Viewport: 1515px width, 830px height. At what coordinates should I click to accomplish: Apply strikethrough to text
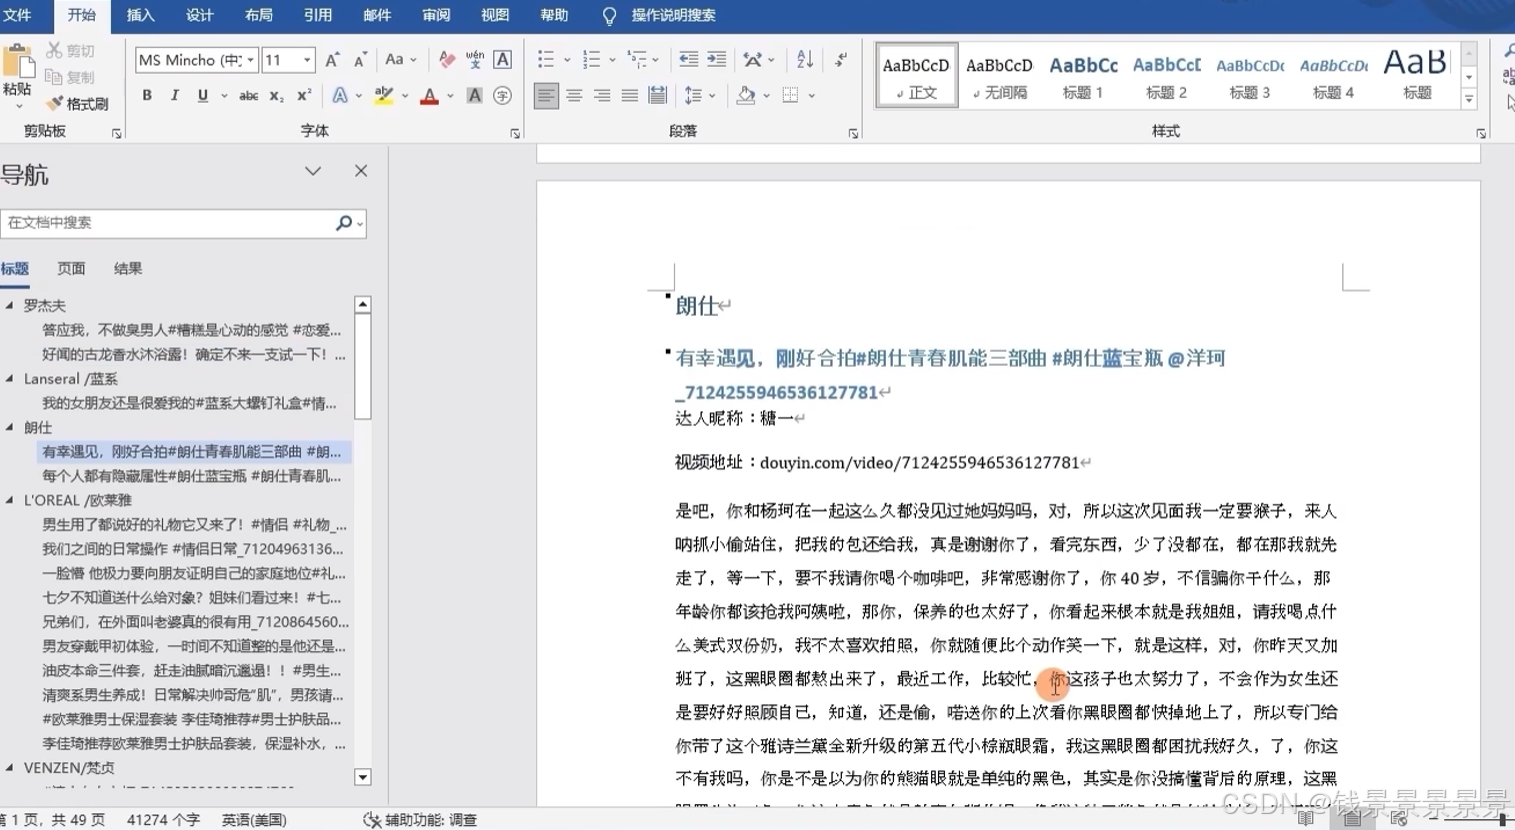point(249,95)
